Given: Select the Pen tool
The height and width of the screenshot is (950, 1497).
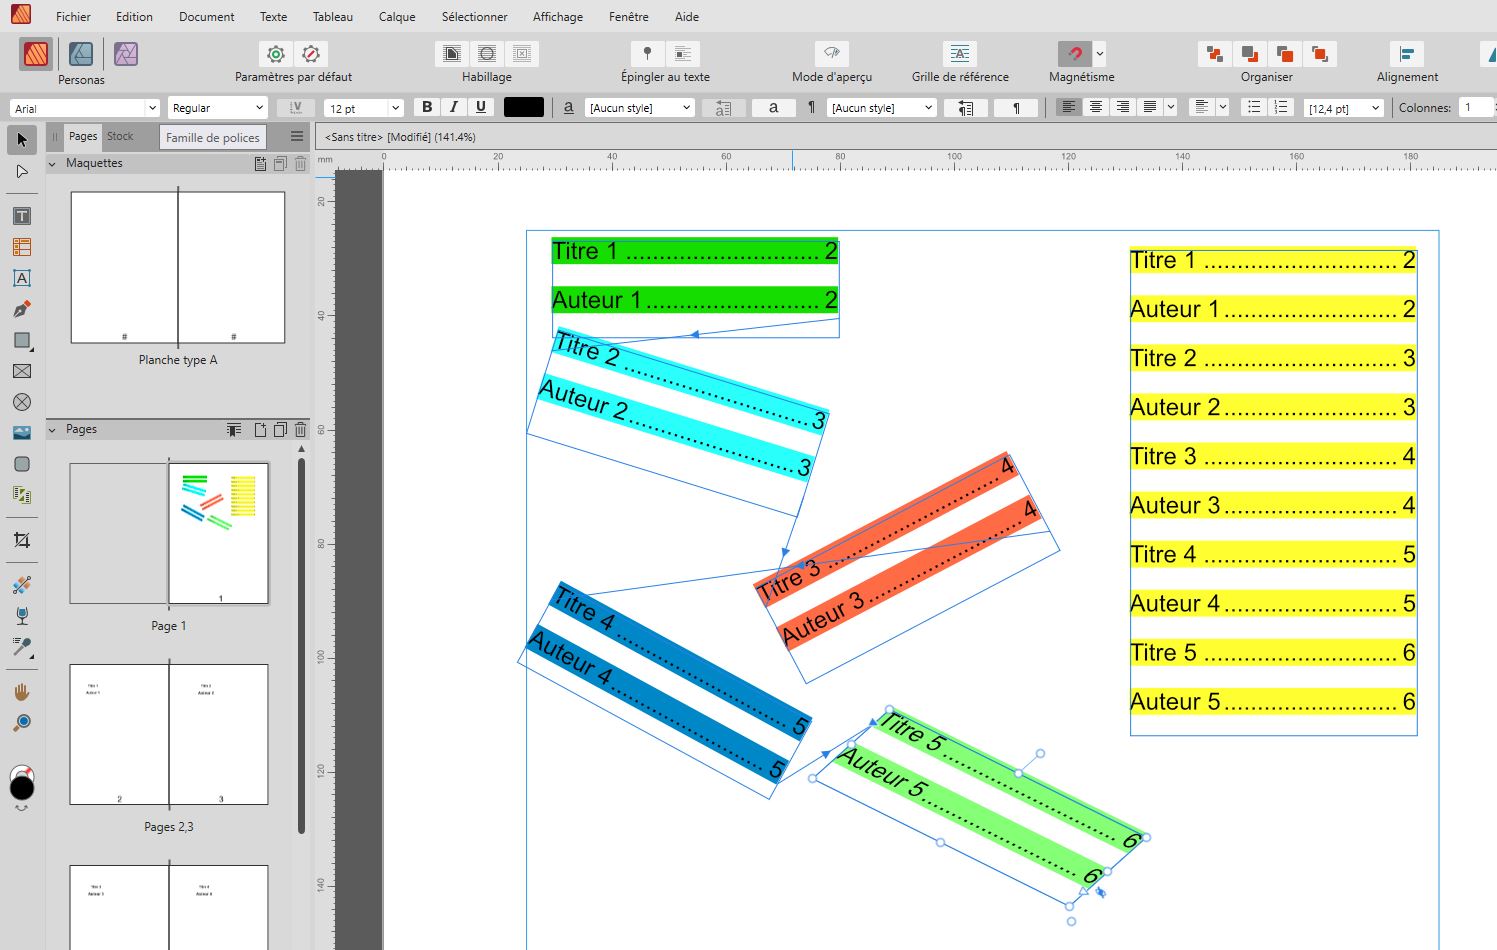Looking at the screenshot, I should pos(22,309).
